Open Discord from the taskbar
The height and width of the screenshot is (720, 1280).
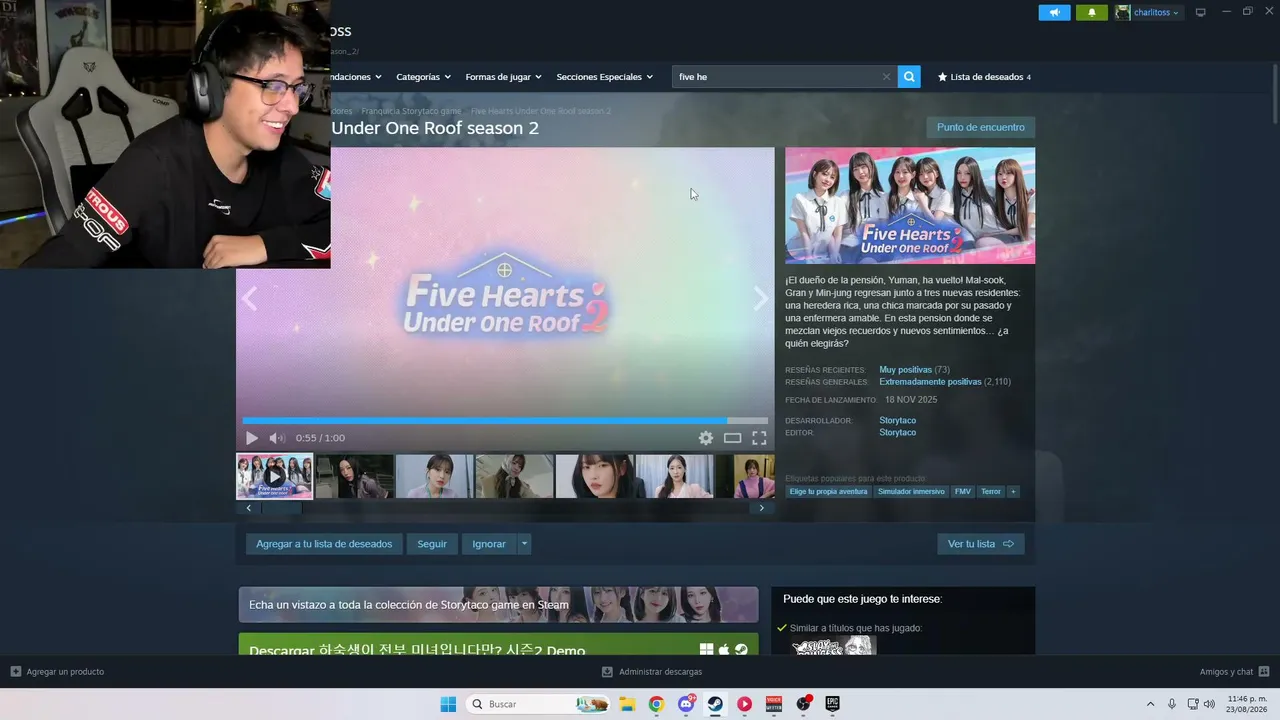pos(686,704)
